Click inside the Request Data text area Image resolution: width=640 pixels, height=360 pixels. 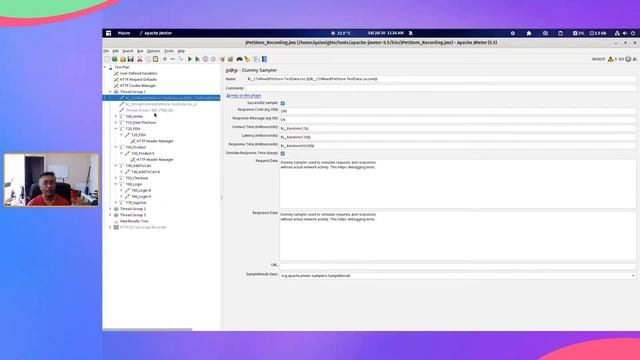[458, 184]
